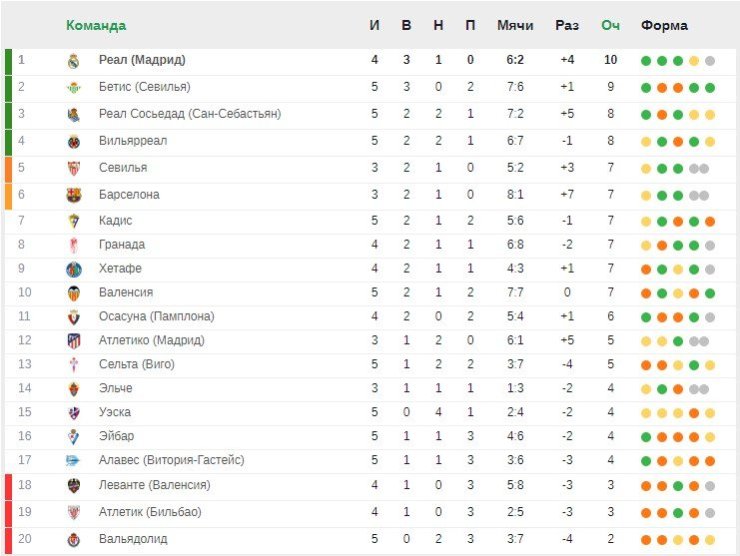Click the Athletic Bilbao crest icon
740x556 pixels.
pyautogui.click(x=74, y=513)
